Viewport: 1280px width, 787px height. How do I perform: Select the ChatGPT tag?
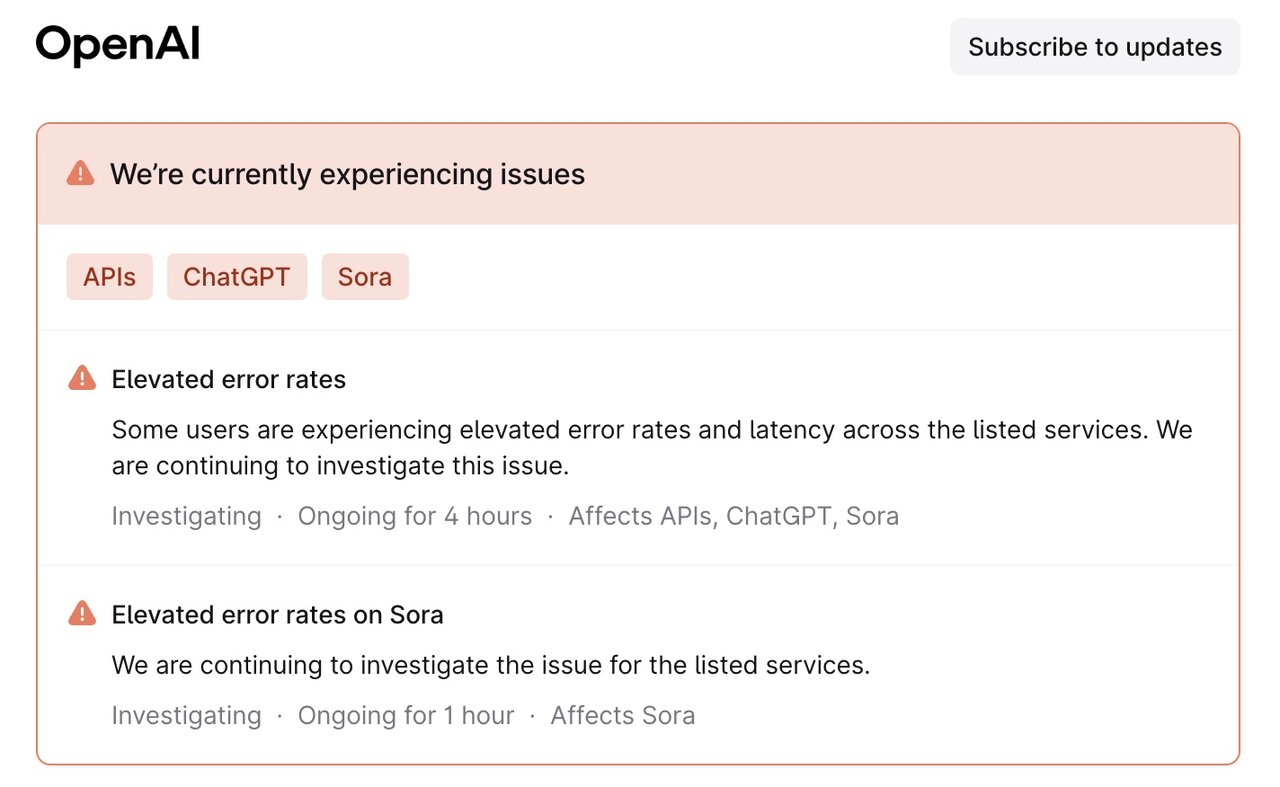tap(237, 277)
